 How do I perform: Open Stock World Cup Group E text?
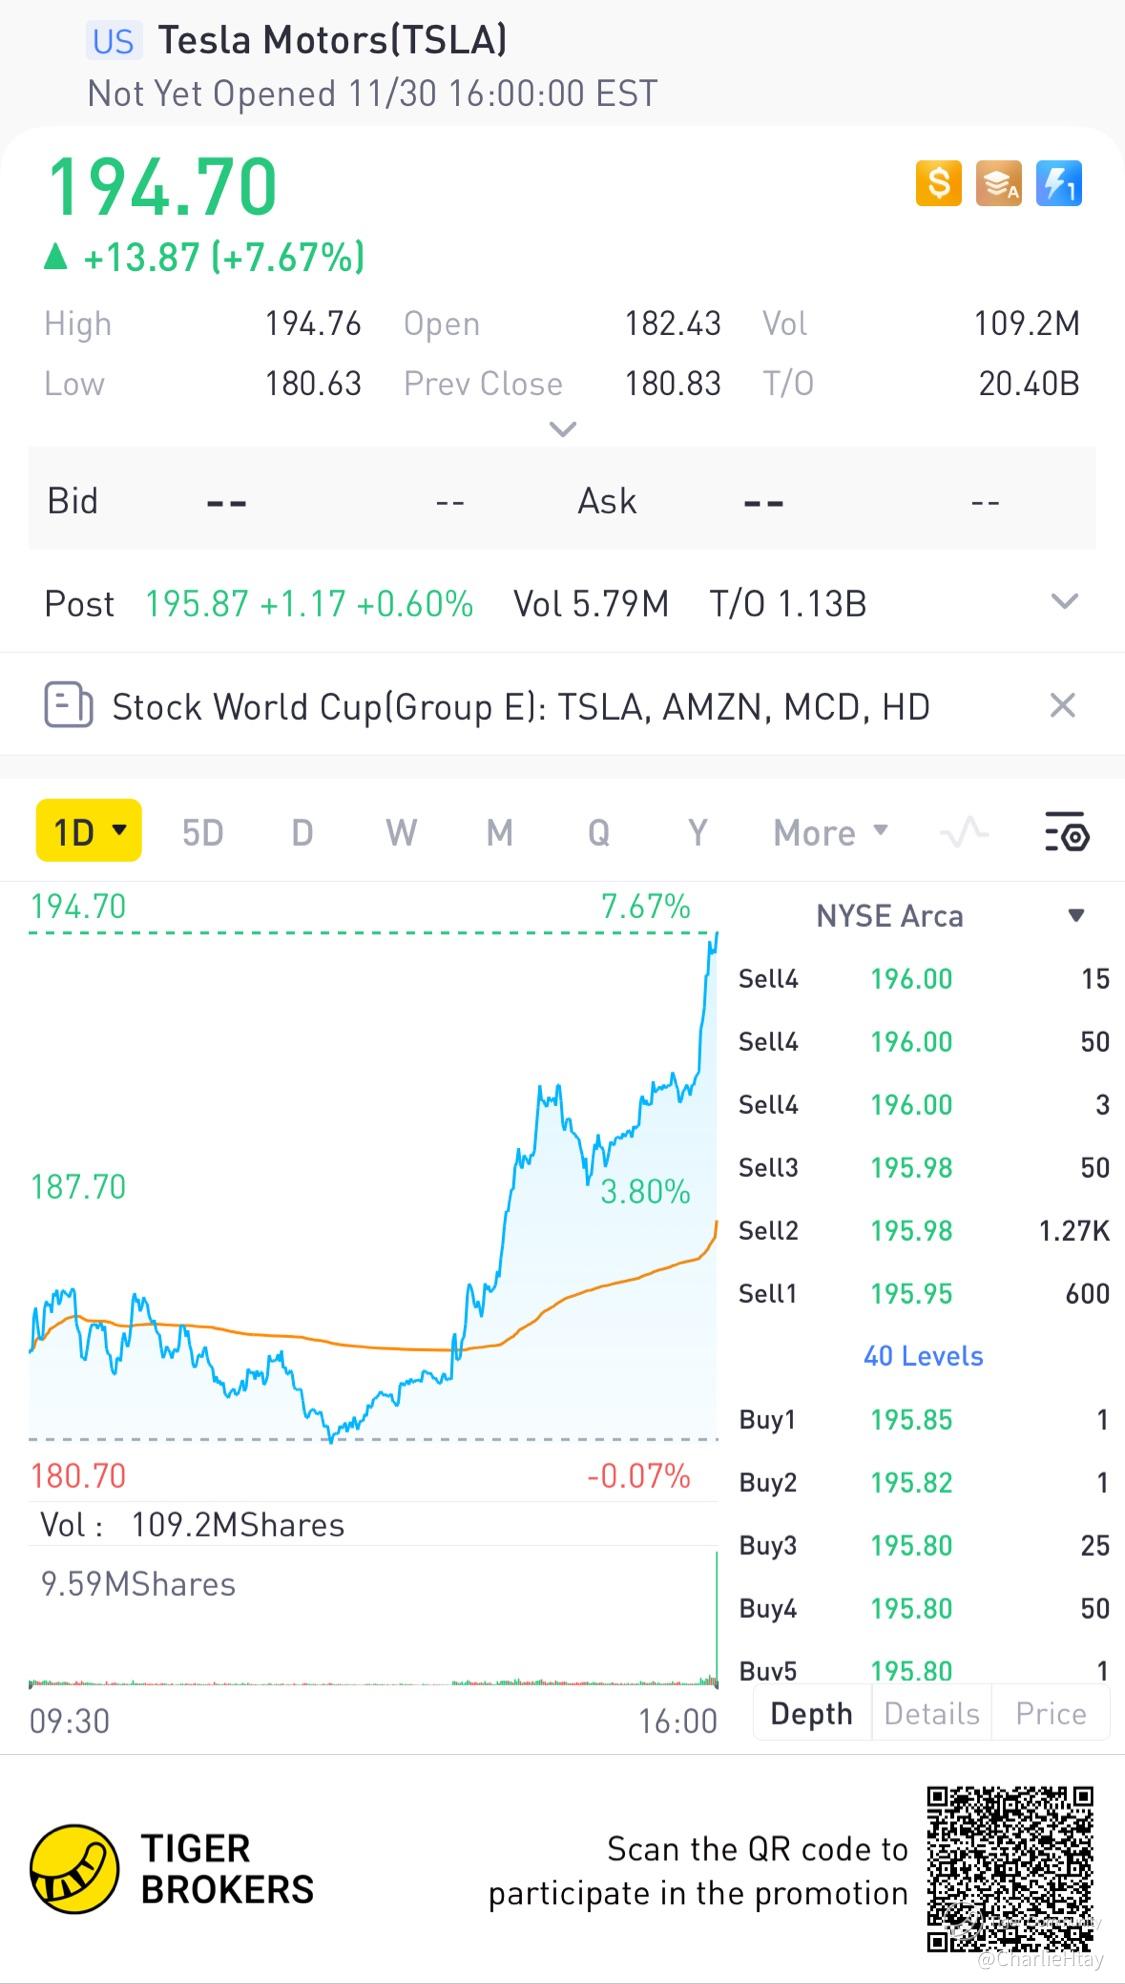pyautogui.click(x=520, y=707)
